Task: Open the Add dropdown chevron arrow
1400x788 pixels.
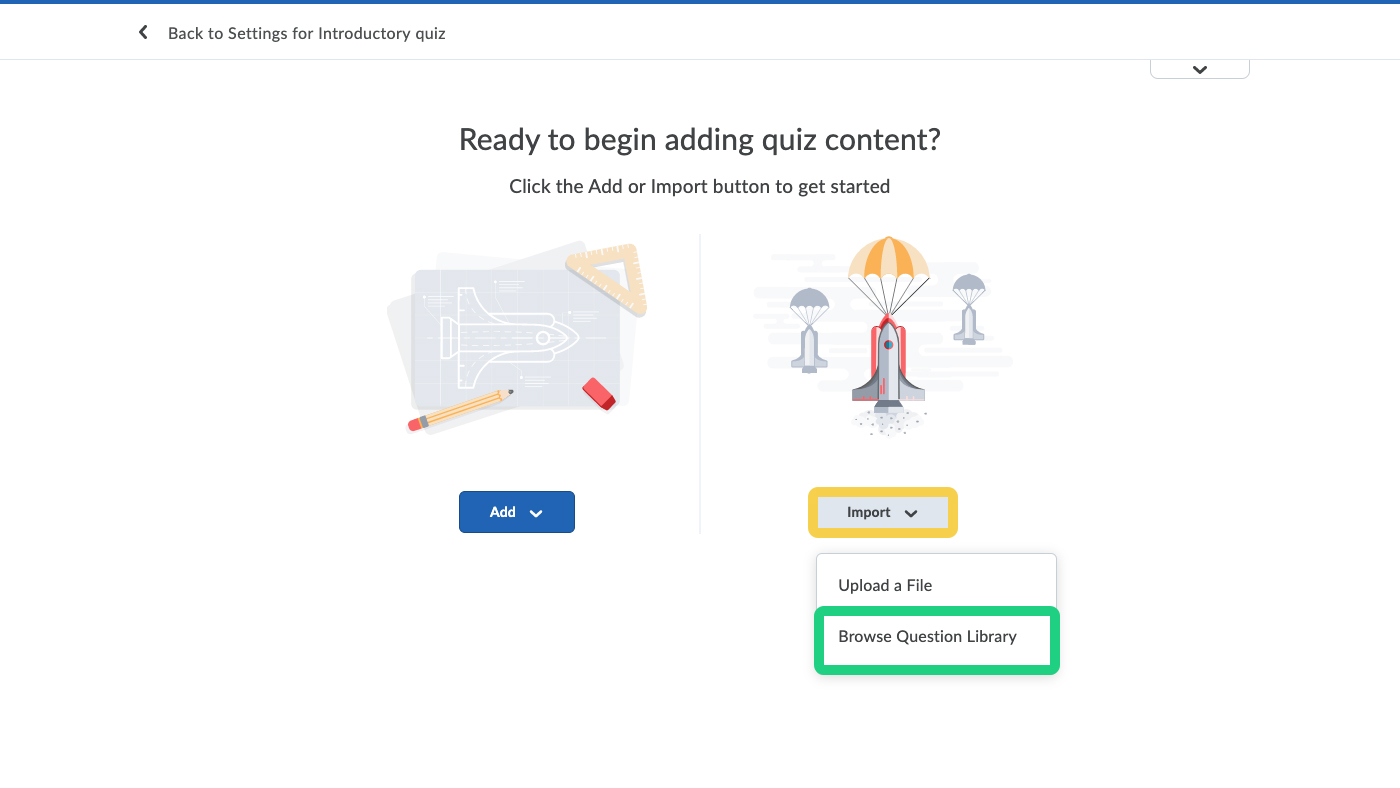Action: [536, 513]
